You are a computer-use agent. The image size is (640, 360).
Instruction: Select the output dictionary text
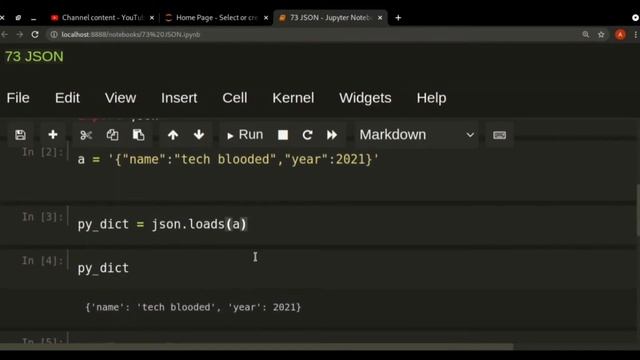point(193,307)
